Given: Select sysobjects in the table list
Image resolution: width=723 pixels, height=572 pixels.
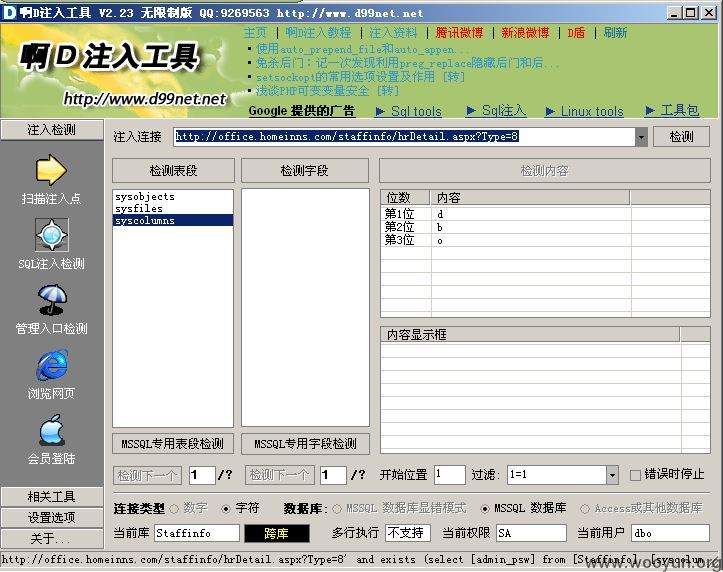Looking at the screenshot, I should [173, 196].
